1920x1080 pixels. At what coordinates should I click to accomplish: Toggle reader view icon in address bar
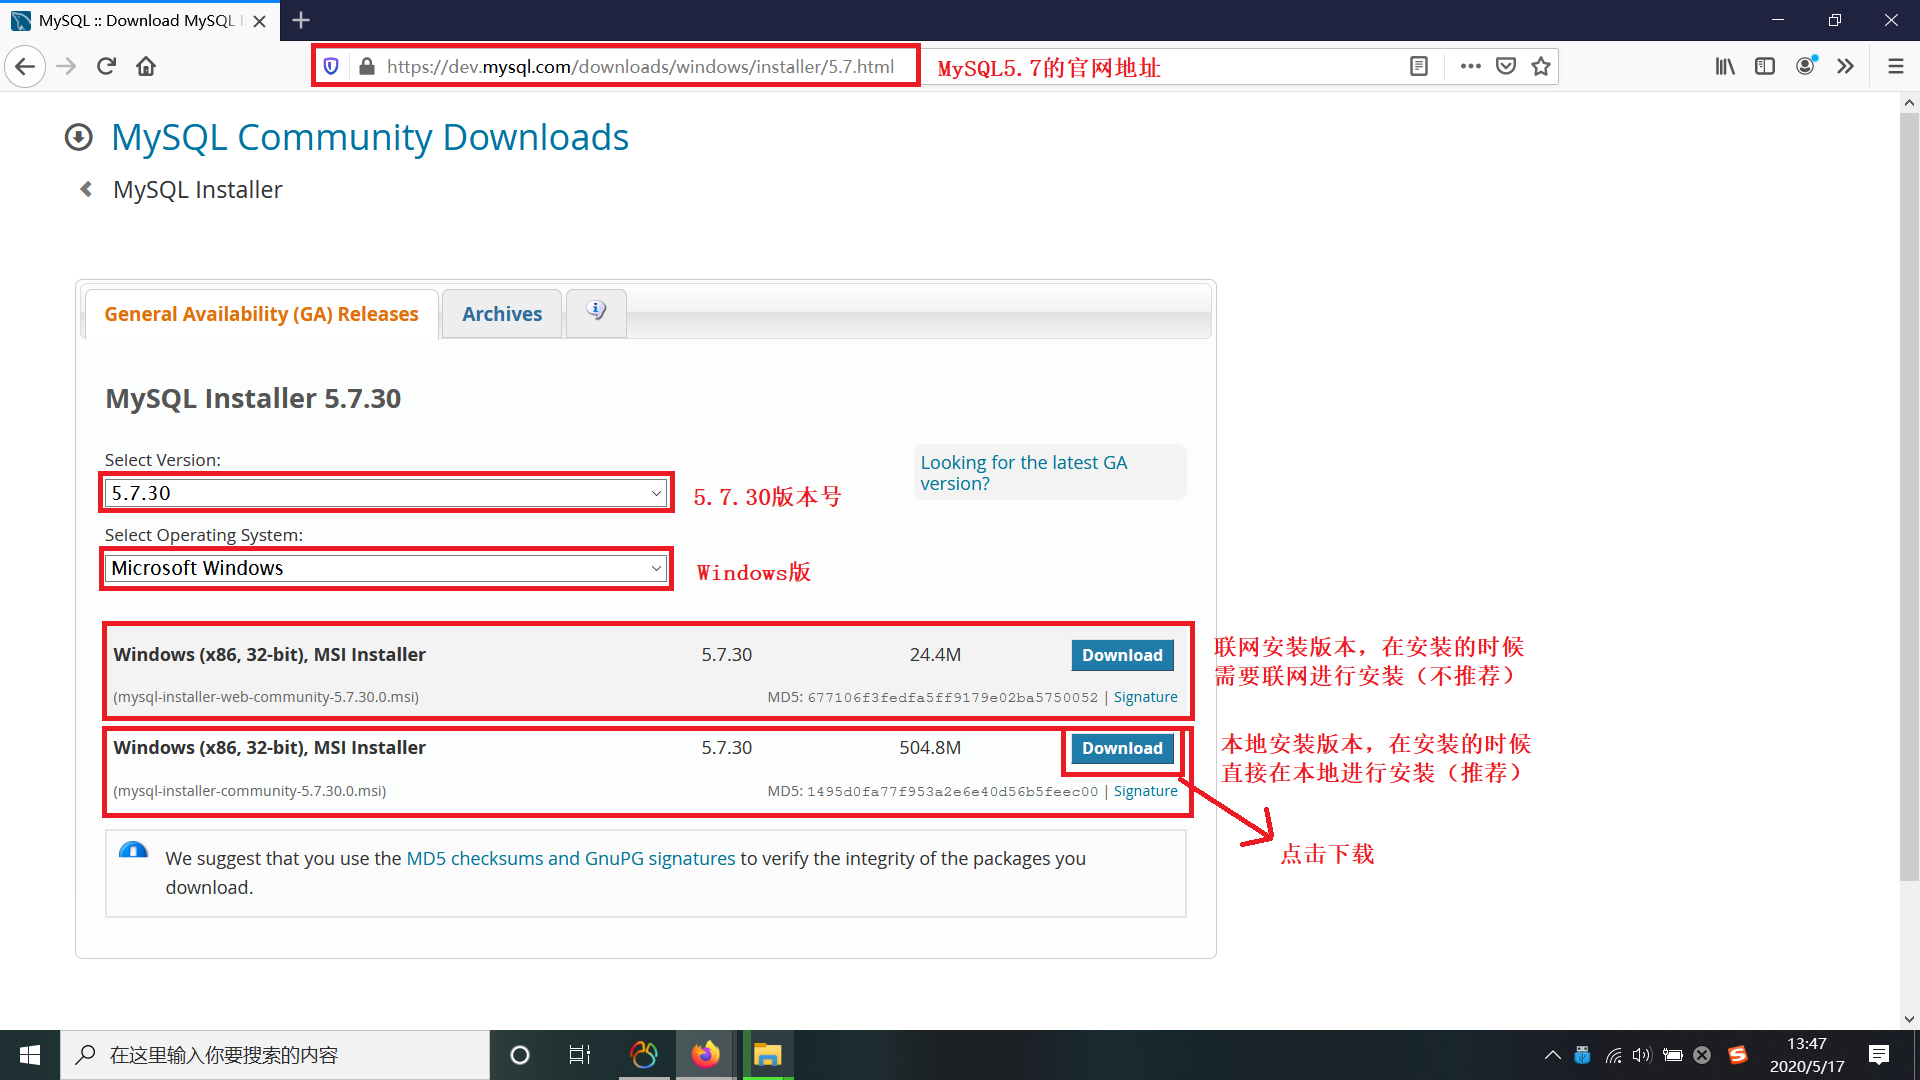(1418, 67)
